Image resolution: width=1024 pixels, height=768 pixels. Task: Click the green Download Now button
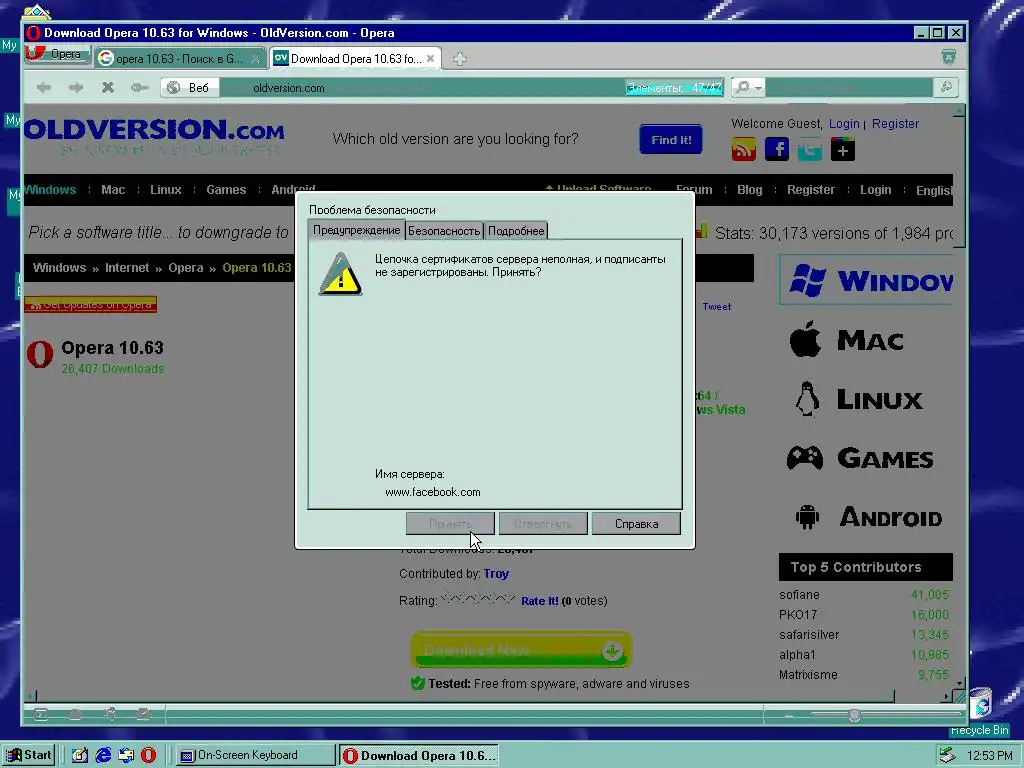pyautogui.click(x=521, y=650)
